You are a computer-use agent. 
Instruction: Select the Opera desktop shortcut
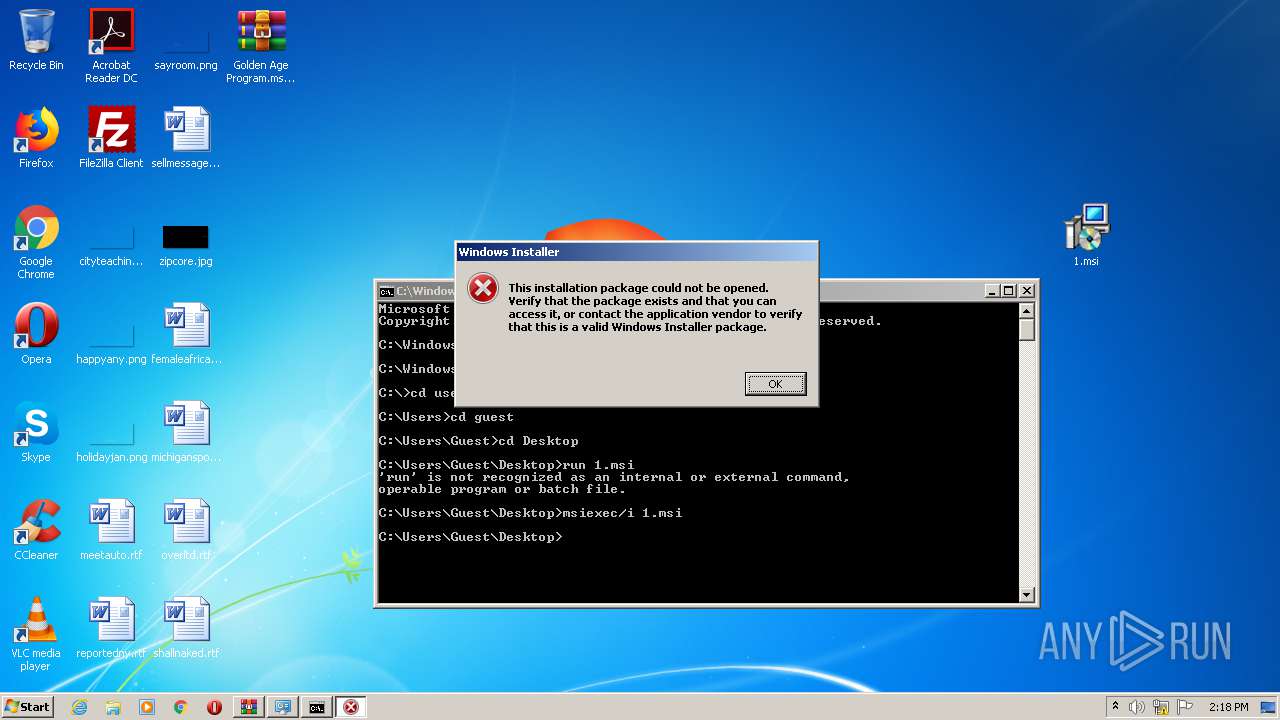pos(36,334)
